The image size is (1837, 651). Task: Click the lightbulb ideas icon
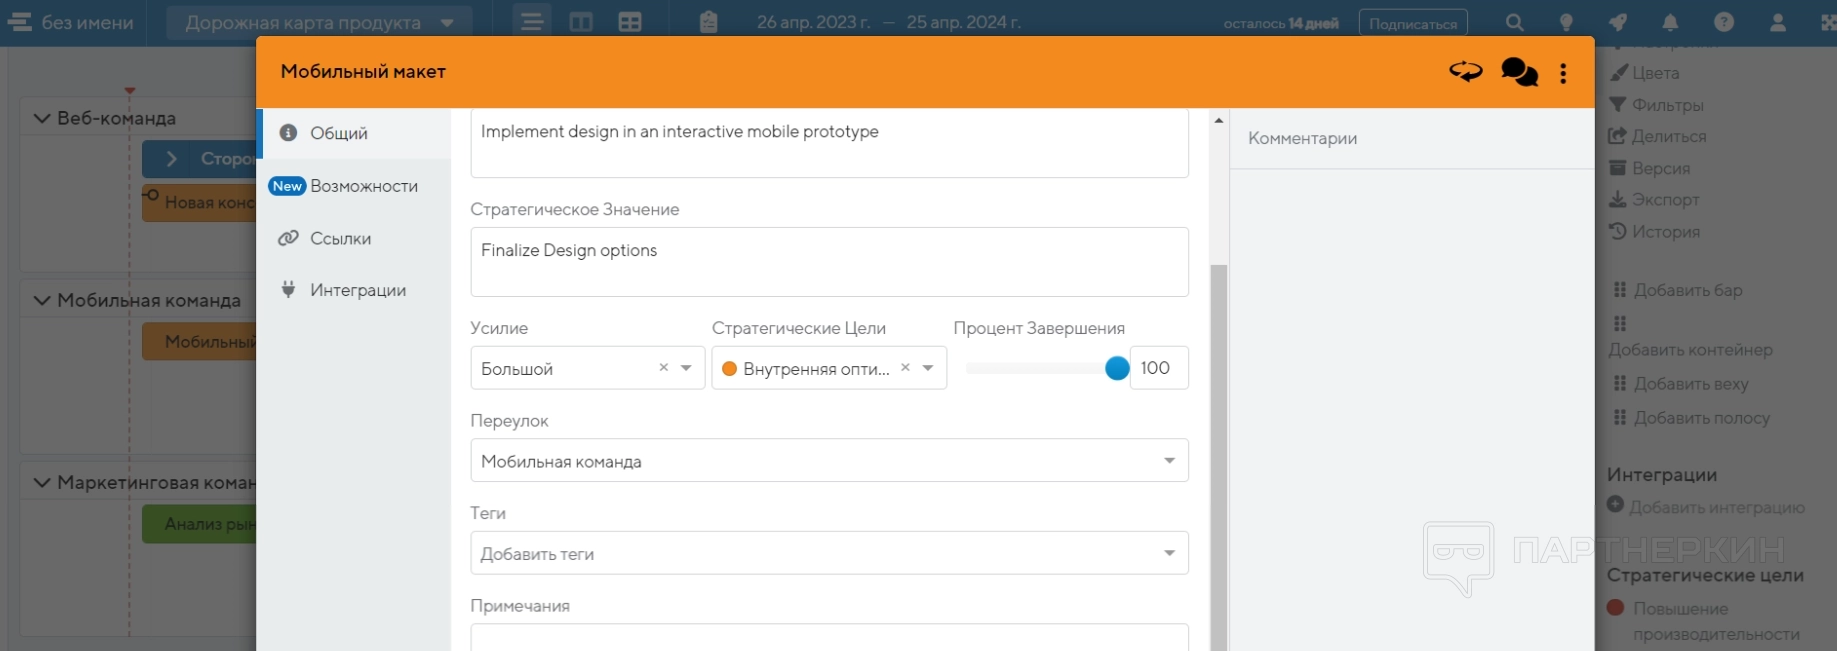[1566, 22]
